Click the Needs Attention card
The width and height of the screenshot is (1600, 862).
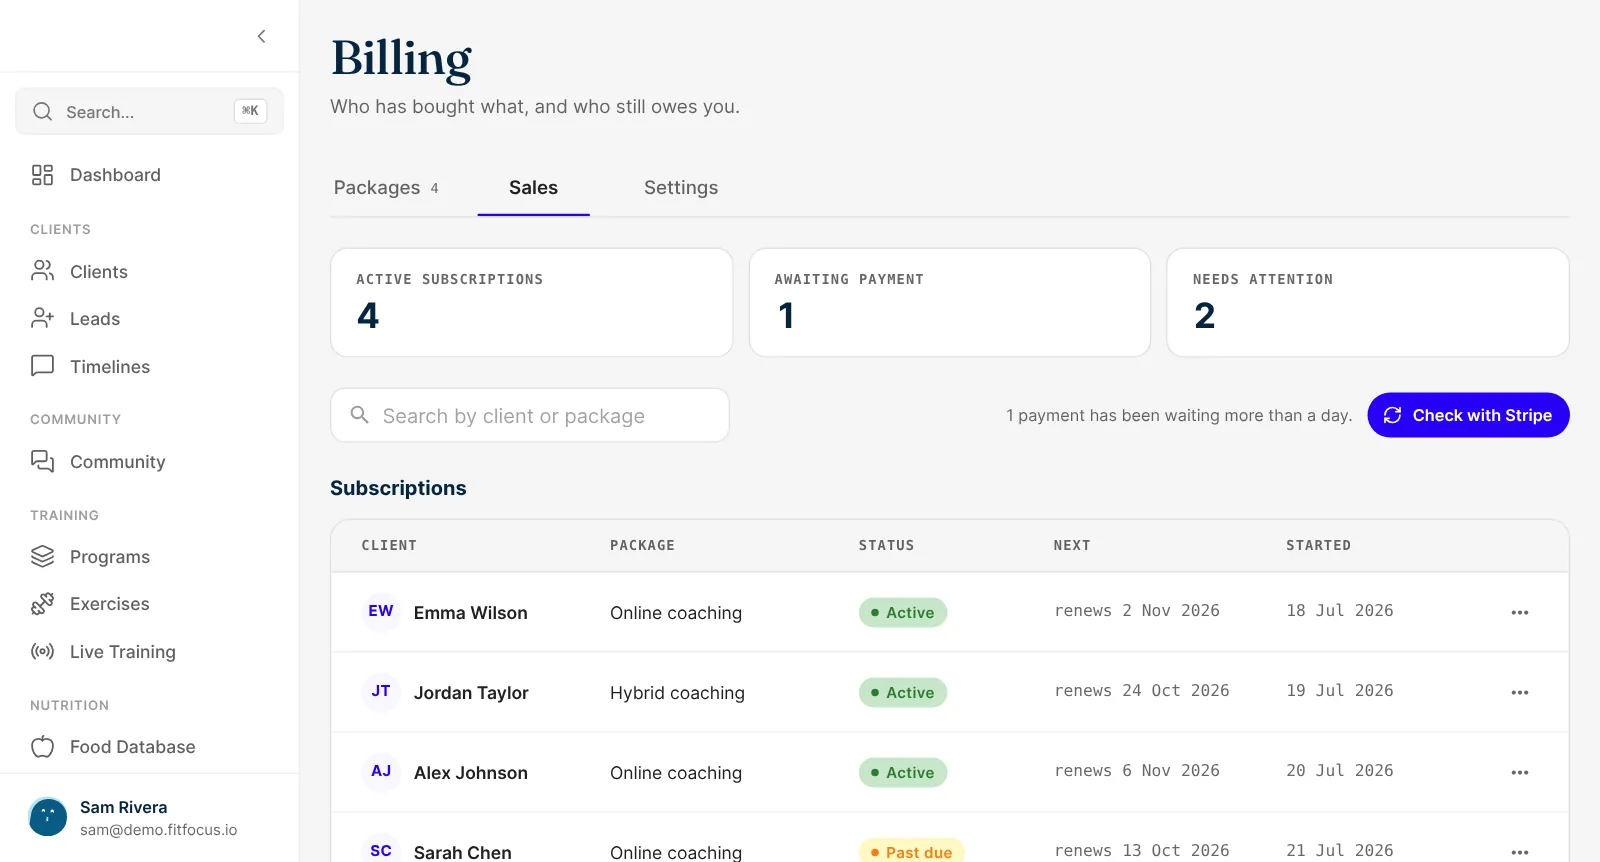tap(1368, 303)
